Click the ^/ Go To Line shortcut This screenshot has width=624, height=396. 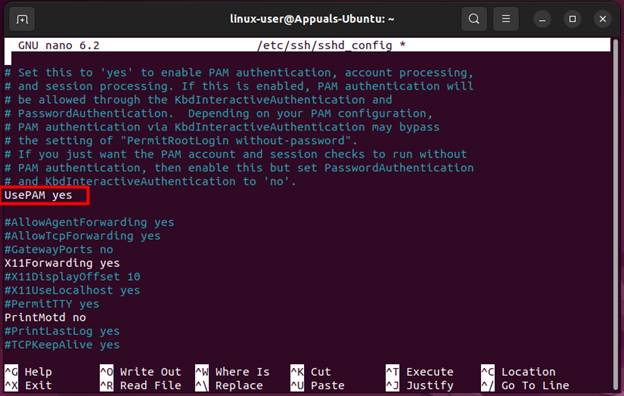coord(525,385)
